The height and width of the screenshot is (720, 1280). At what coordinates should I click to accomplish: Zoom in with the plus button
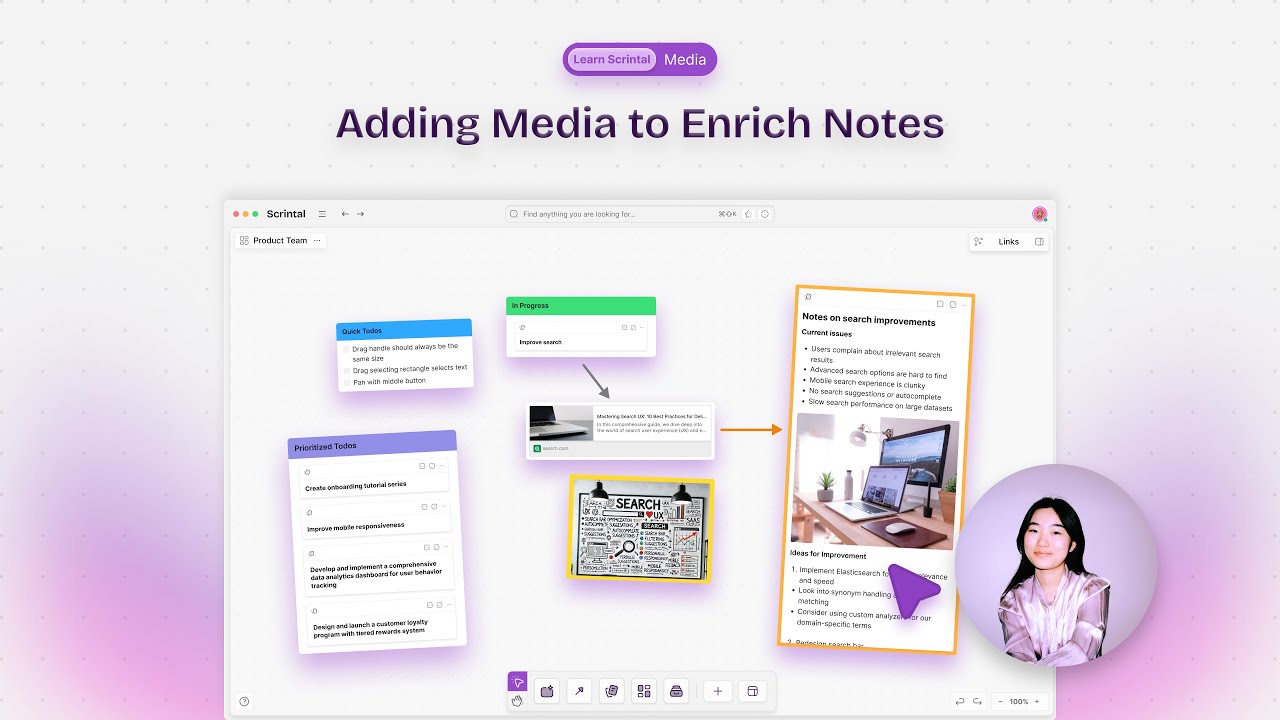click(1037, 702)
